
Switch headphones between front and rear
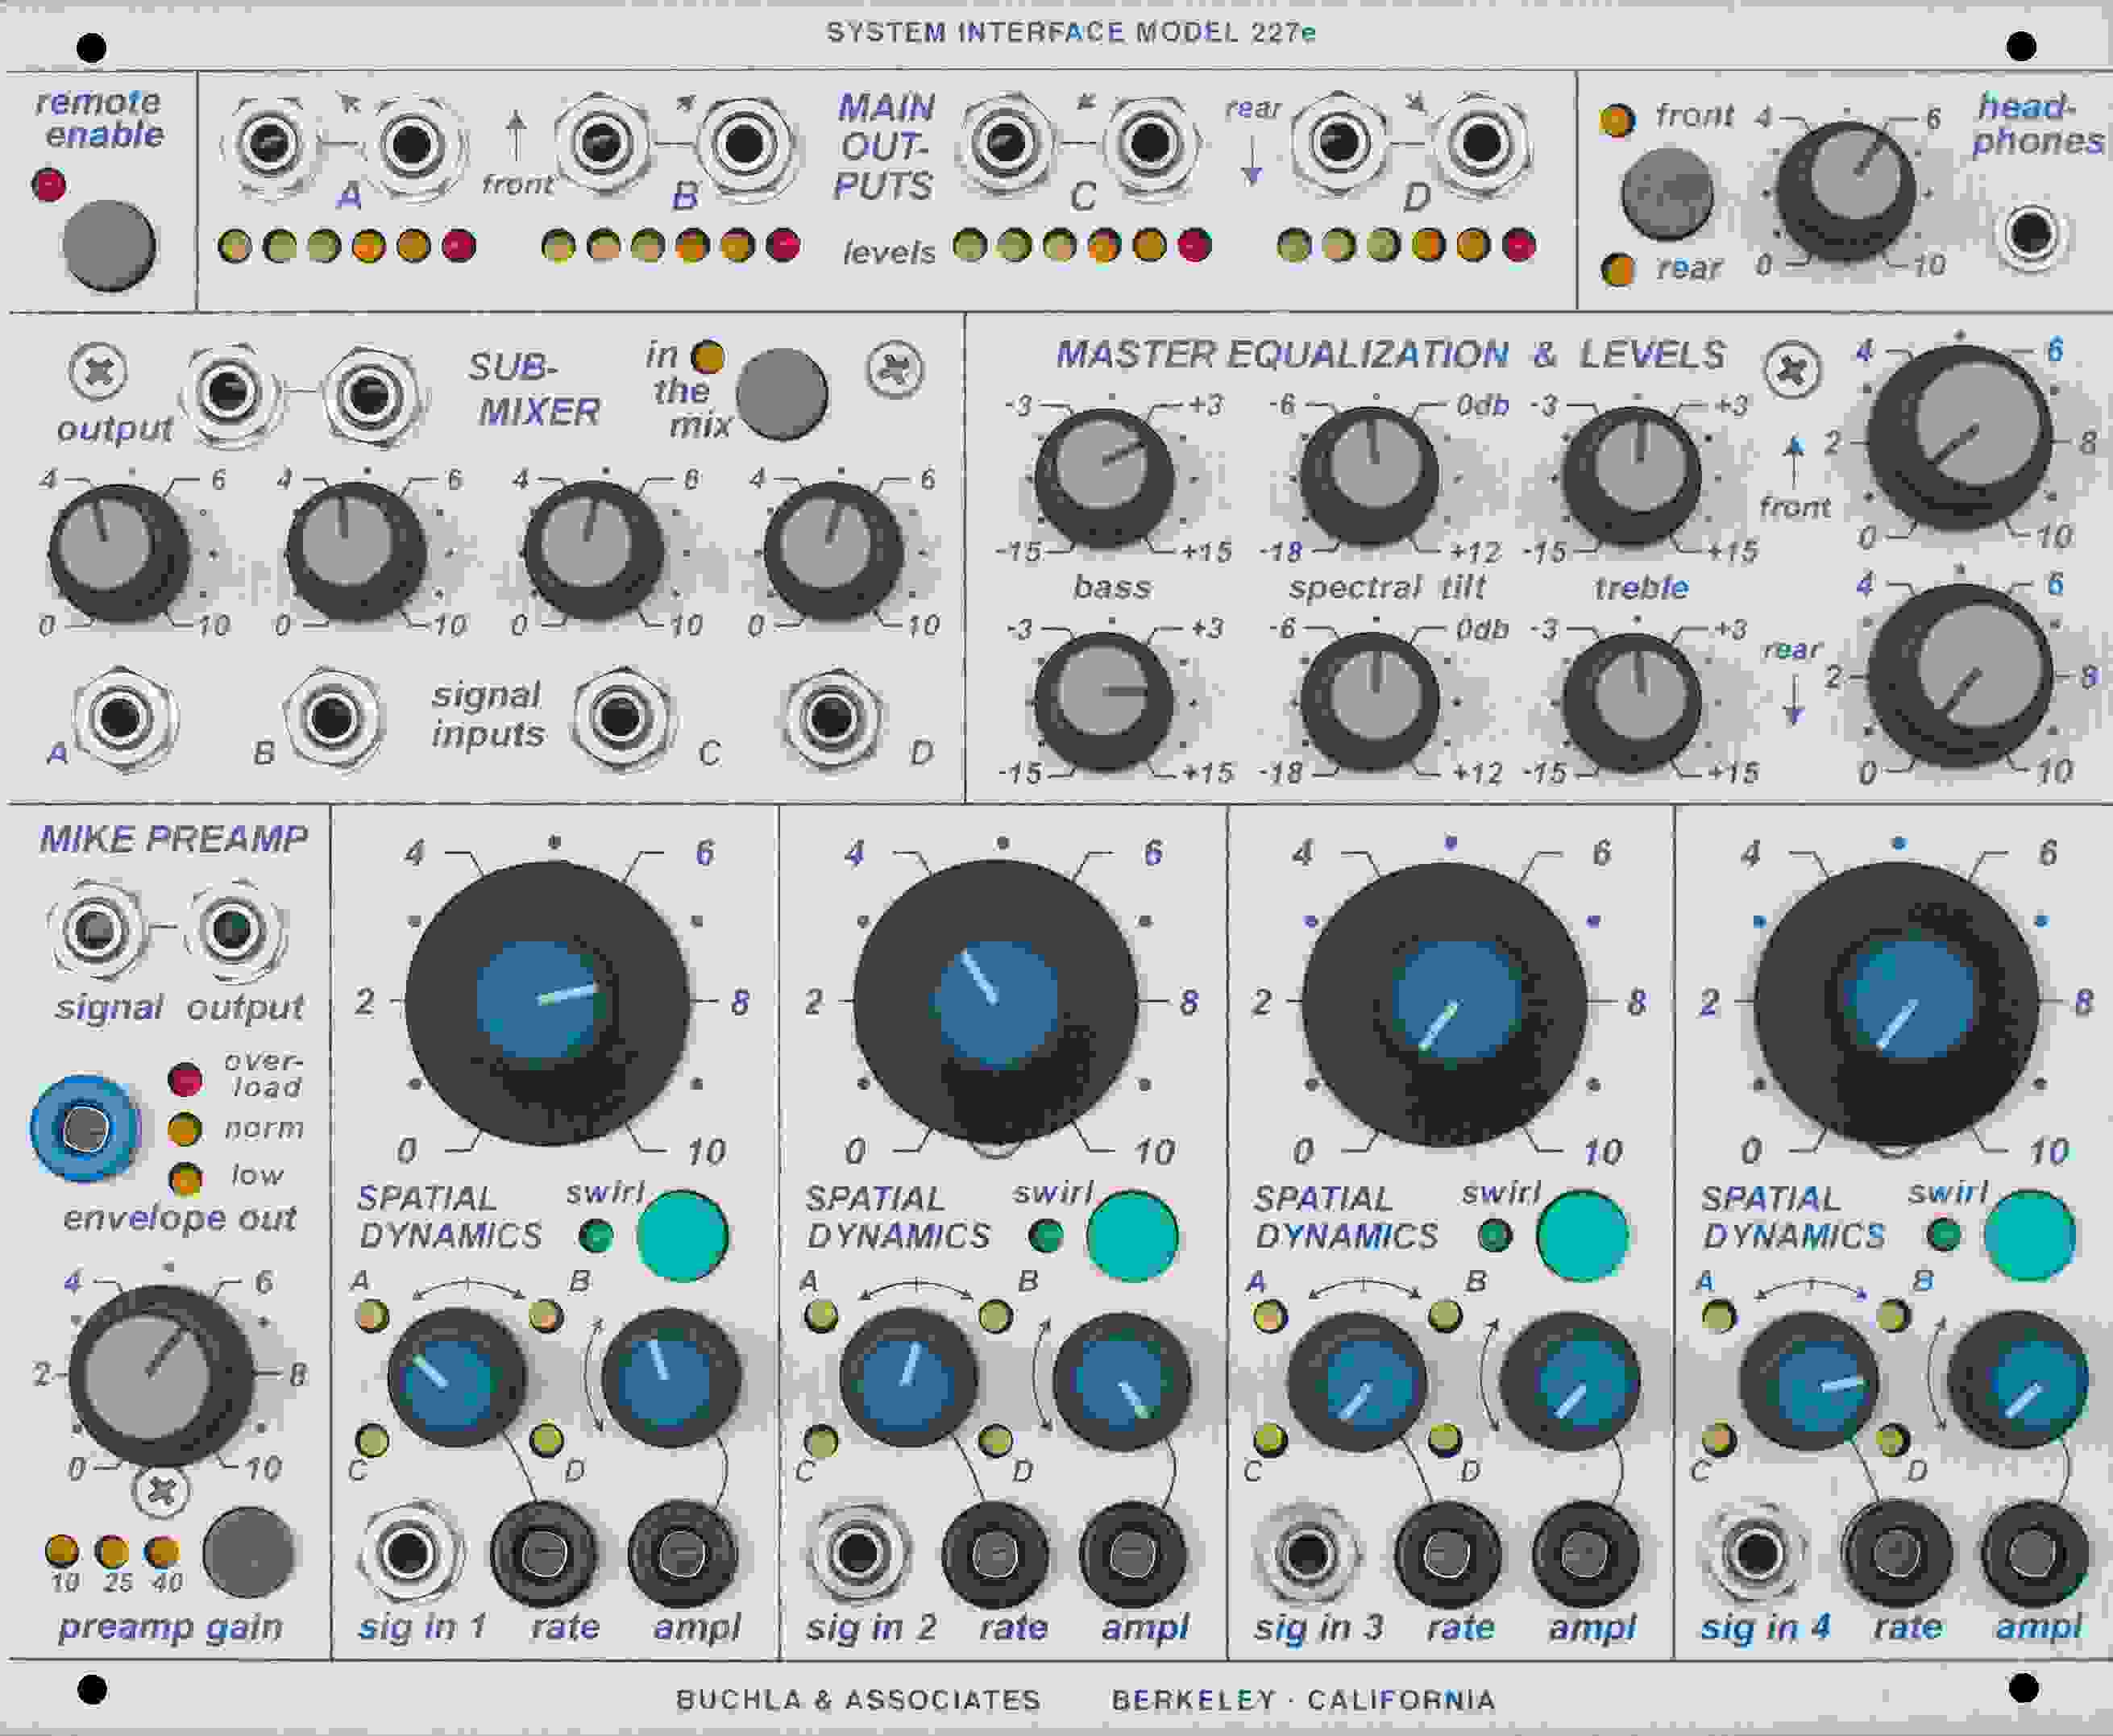click(1668, 193)
